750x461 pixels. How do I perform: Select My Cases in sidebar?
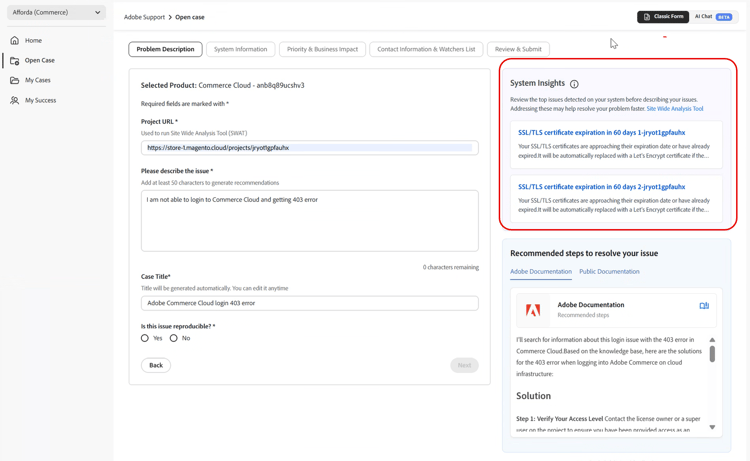tap(37, 80)
